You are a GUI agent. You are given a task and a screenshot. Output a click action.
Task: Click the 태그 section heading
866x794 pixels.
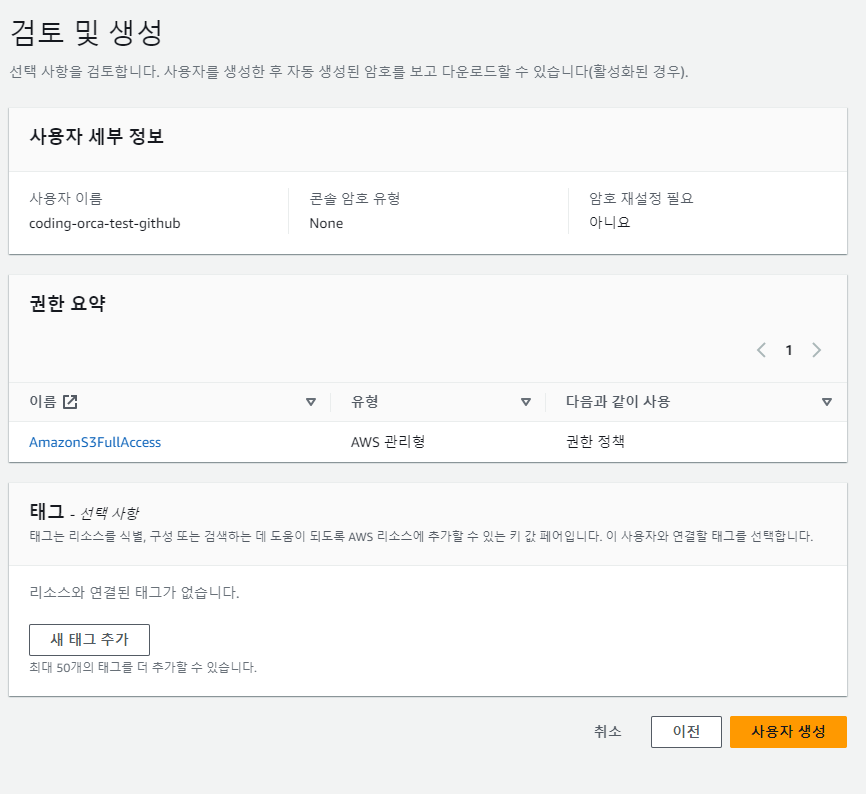tap(47, 512)
